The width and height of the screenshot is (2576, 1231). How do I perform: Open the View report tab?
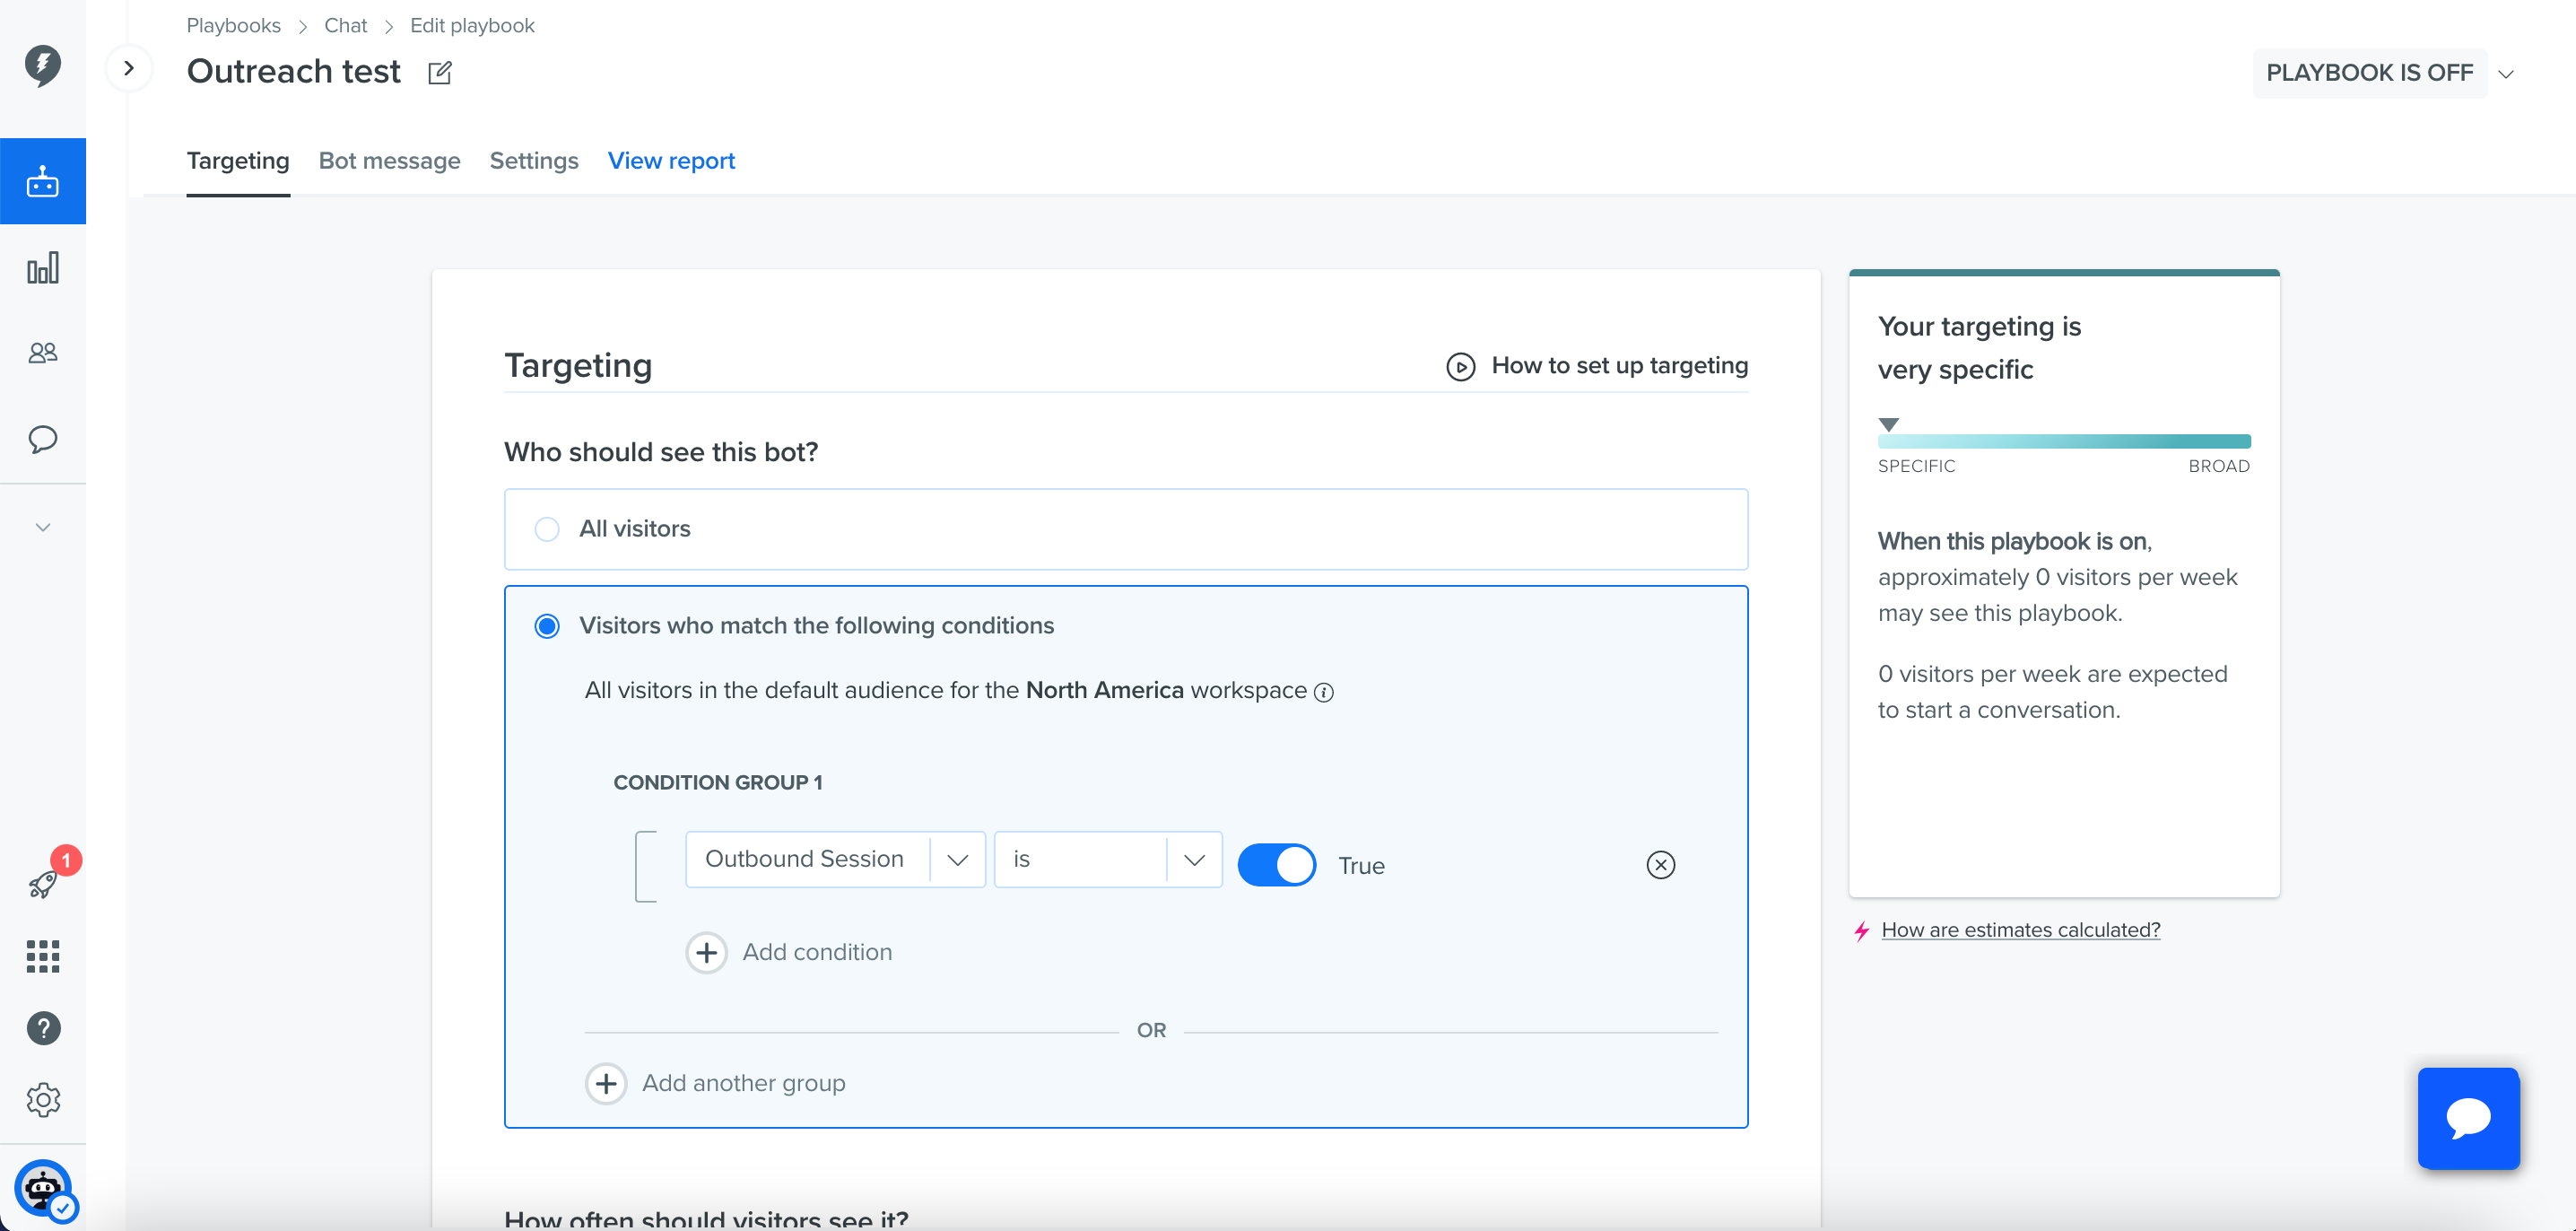pyautogui.click(x=671, y=161)
